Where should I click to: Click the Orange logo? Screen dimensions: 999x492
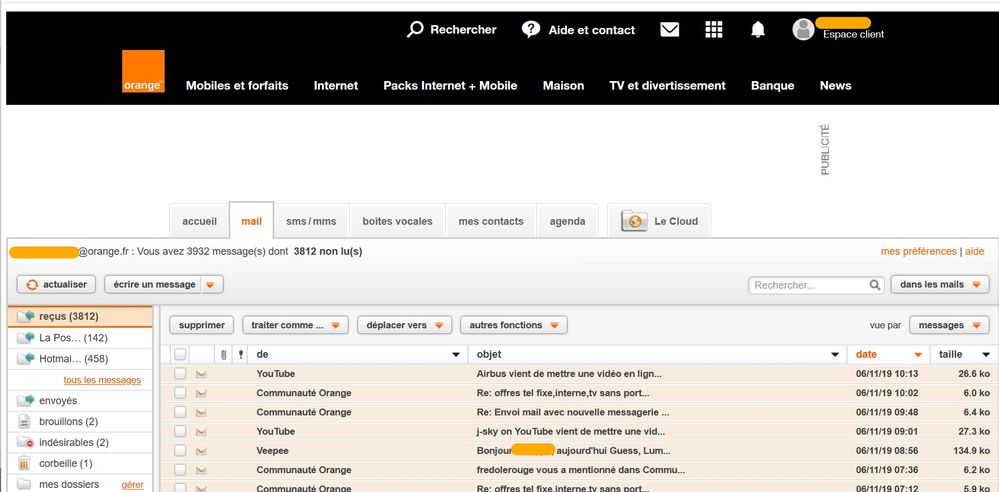[143, 71]
